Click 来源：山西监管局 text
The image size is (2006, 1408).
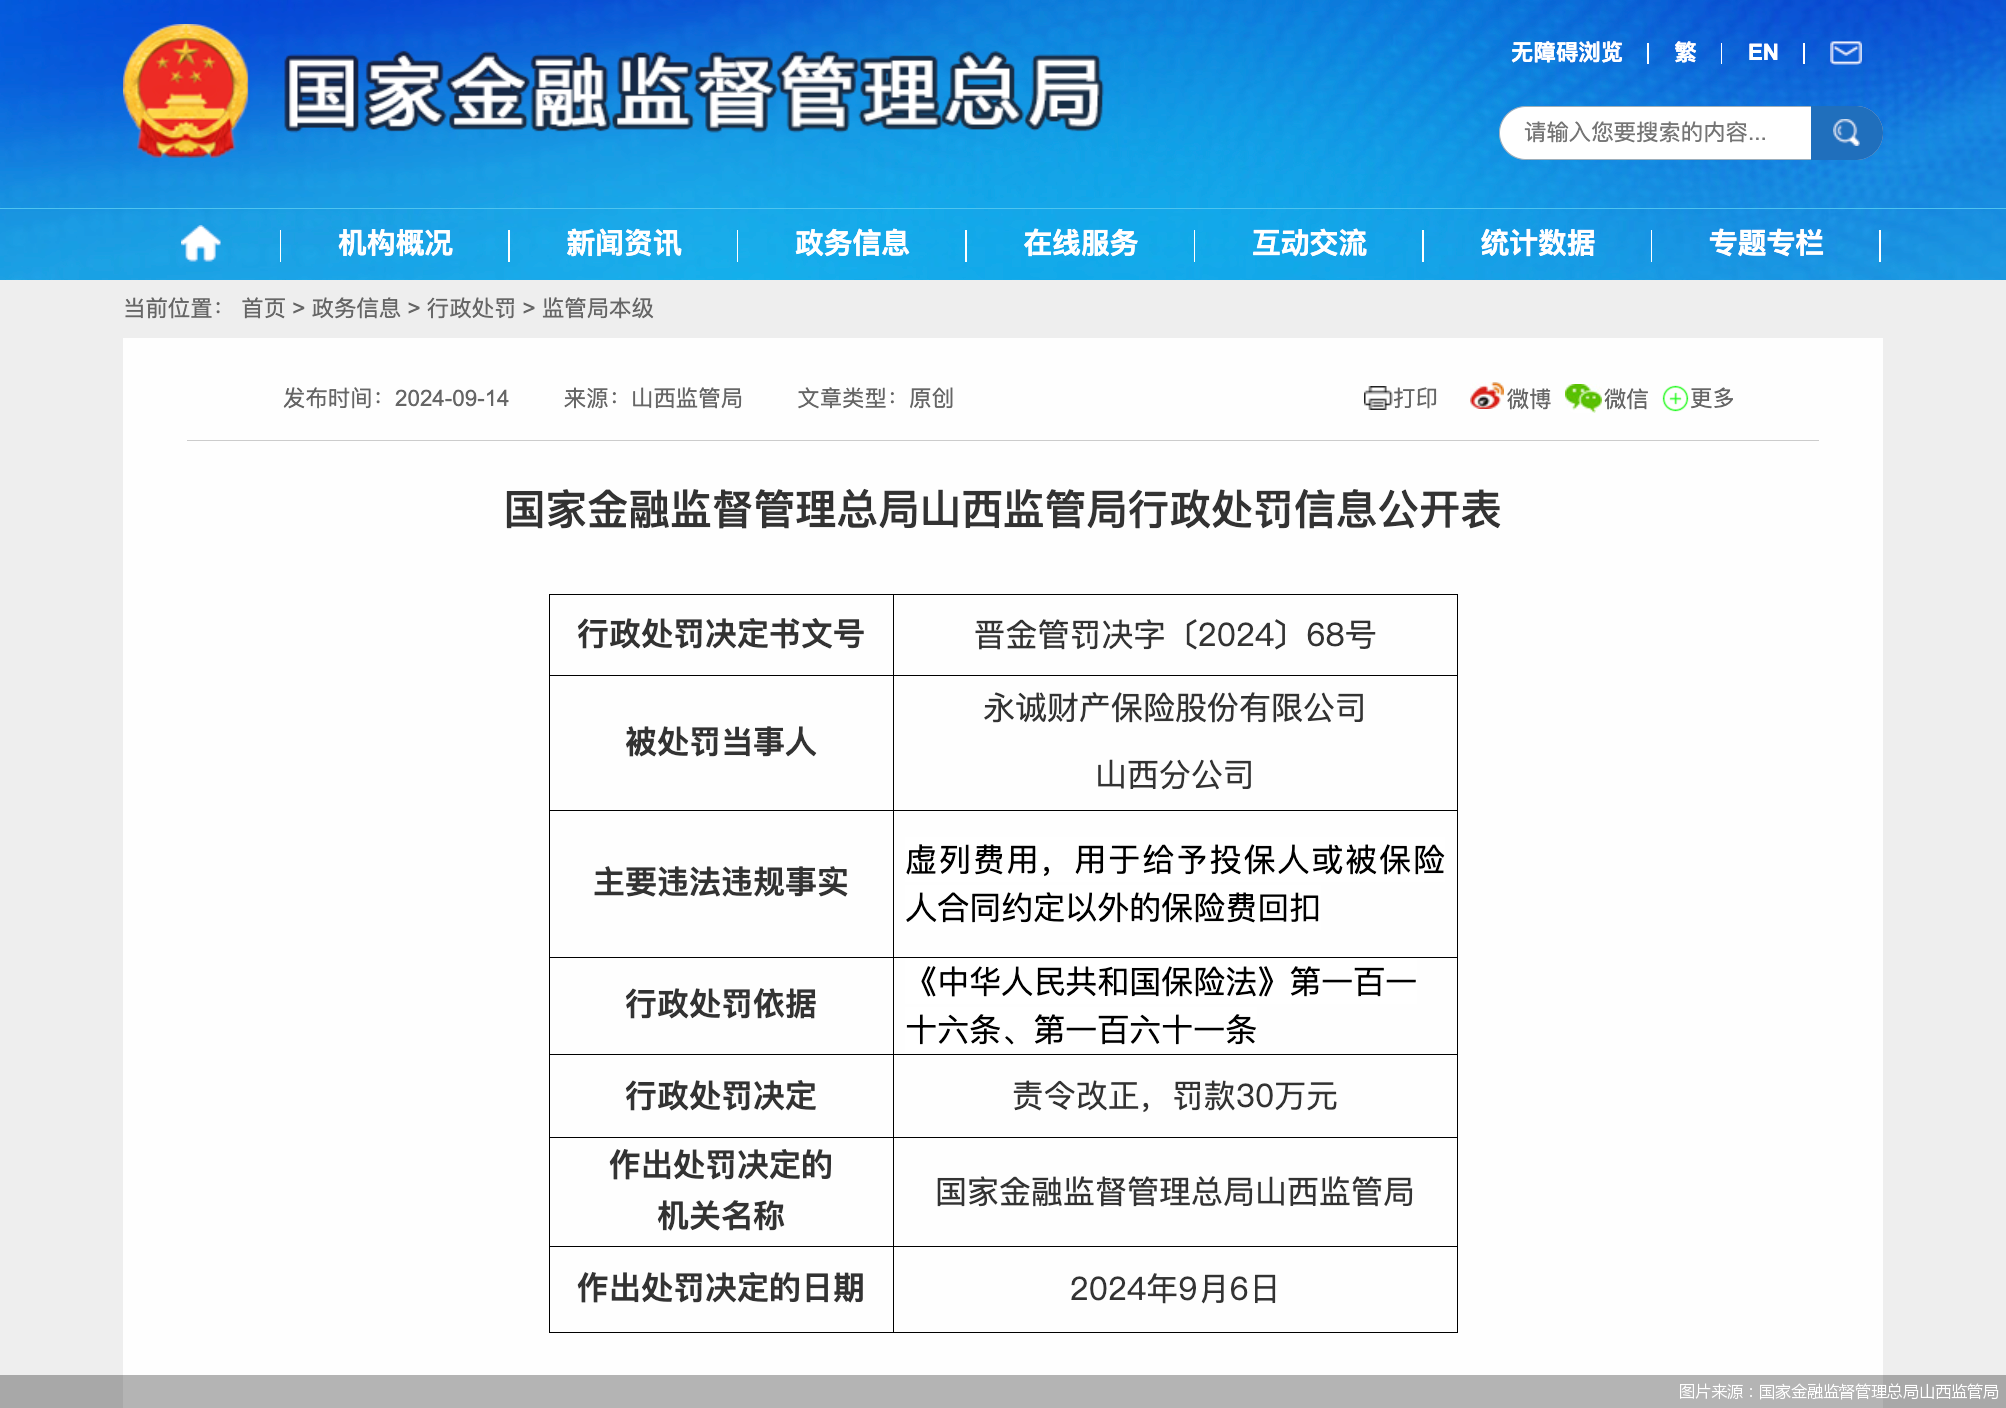click(653, 398)
